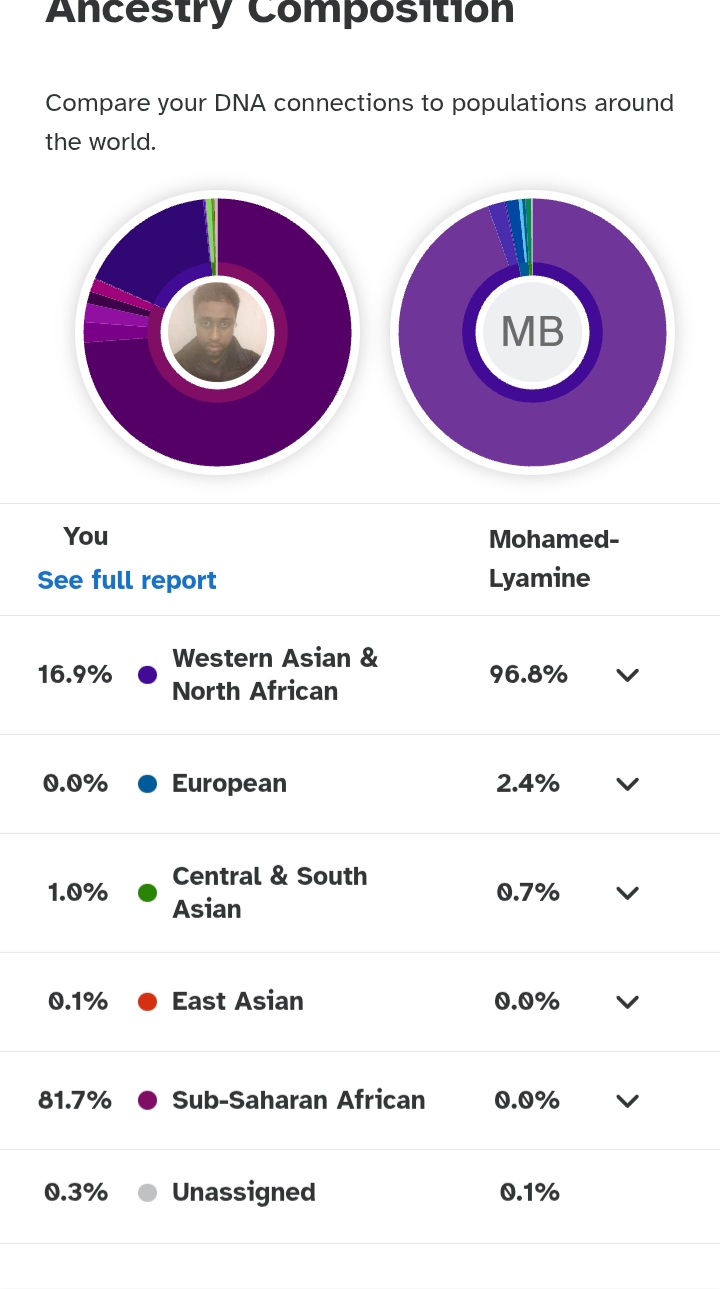Screen dimensions: 720x1289
Task: Expand the East Asian row chevron
Action: click(x=627, y=1002)
